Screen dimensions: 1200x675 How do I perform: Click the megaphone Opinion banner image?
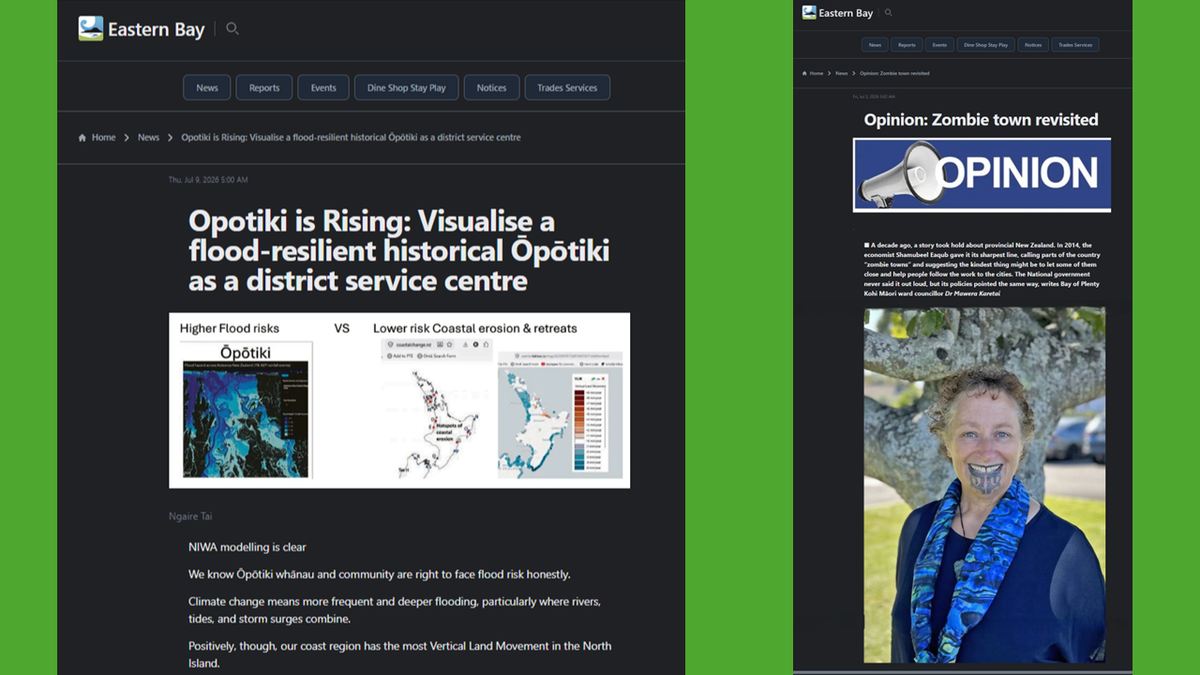pyautogui.click(x=982, y=174)
